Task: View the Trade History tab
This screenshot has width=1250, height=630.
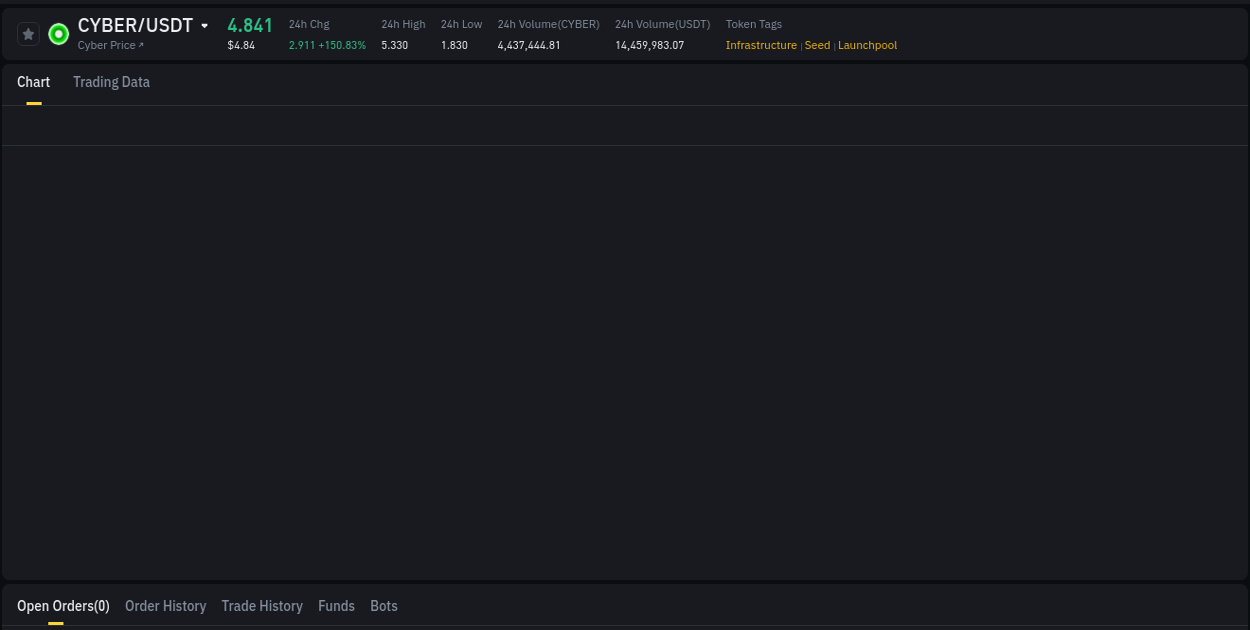Action: (x=262, y=606)
